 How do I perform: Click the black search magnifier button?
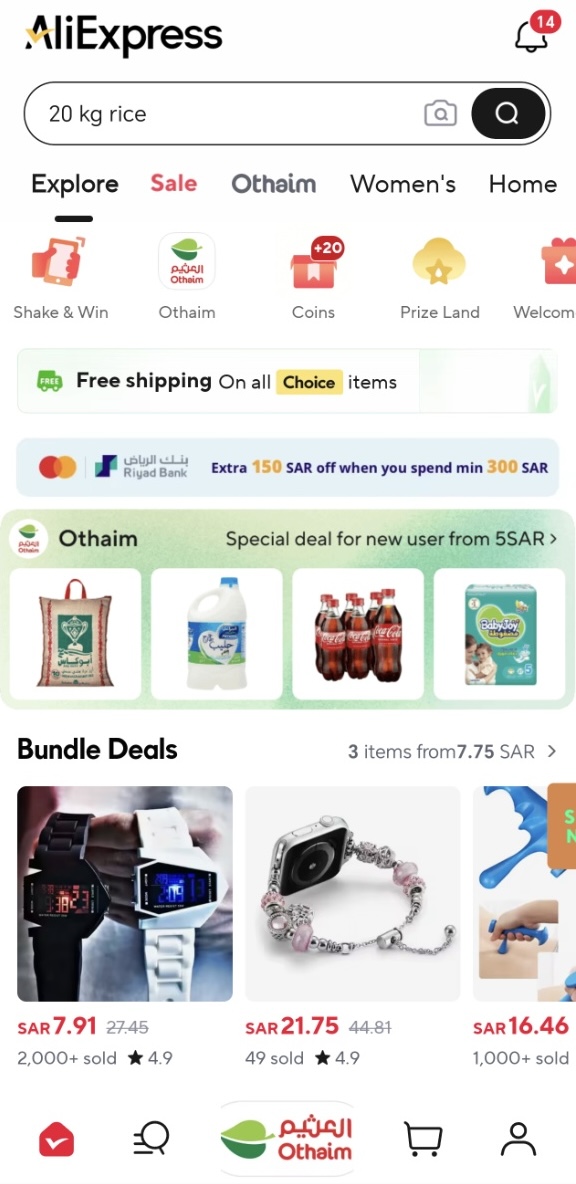tap(508, 114)
